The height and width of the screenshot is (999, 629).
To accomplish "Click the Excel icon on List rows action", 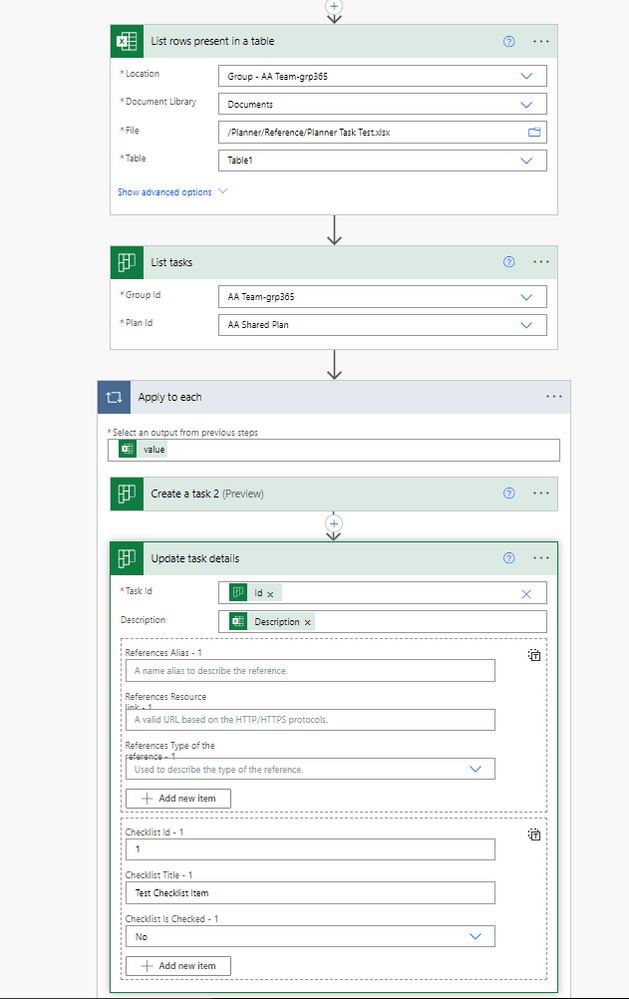I will point(126,41).
